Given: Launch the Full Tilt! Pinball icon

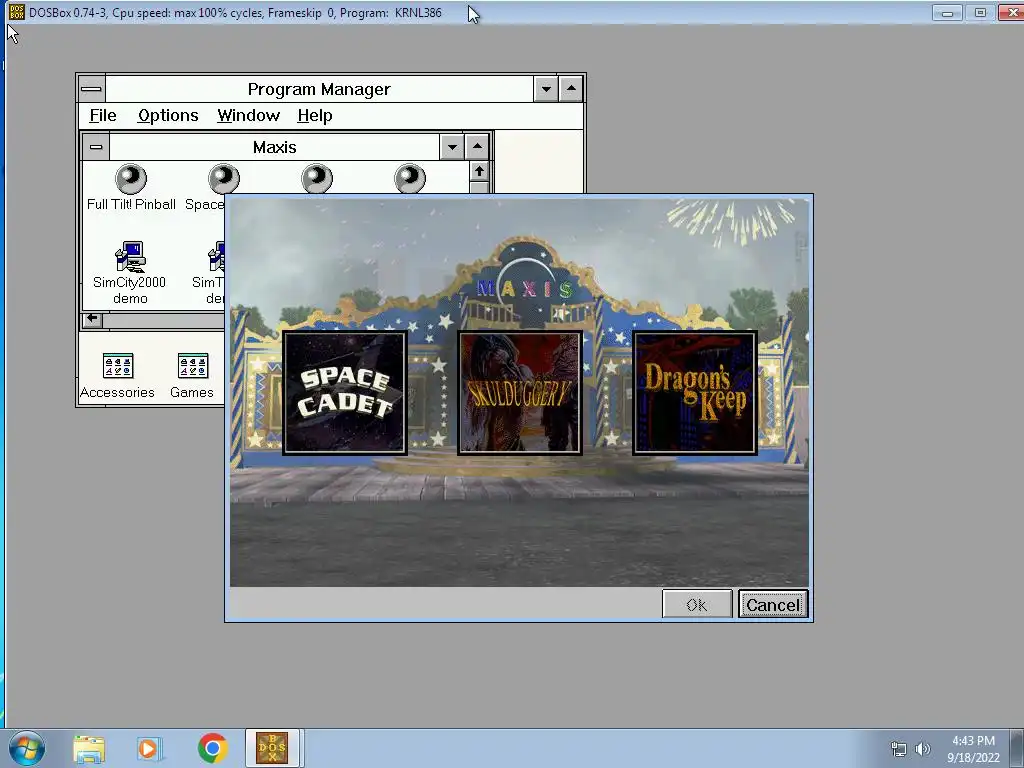Looking at the screenshot, I should [x=131, y=187].
